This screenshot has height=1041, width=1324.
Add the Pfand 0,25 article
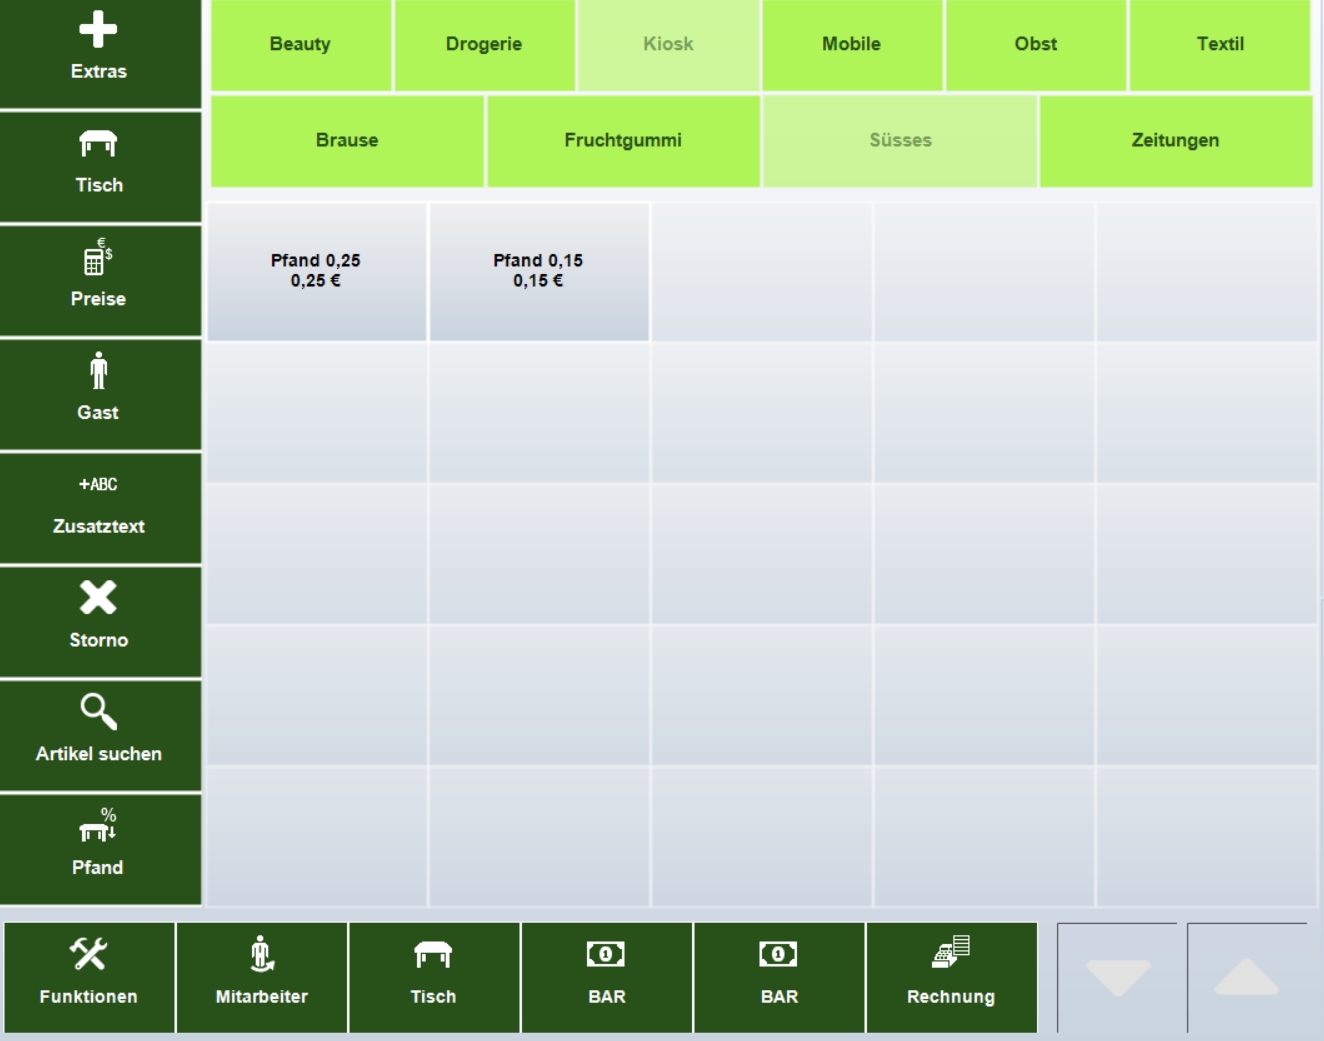point(316,271)
